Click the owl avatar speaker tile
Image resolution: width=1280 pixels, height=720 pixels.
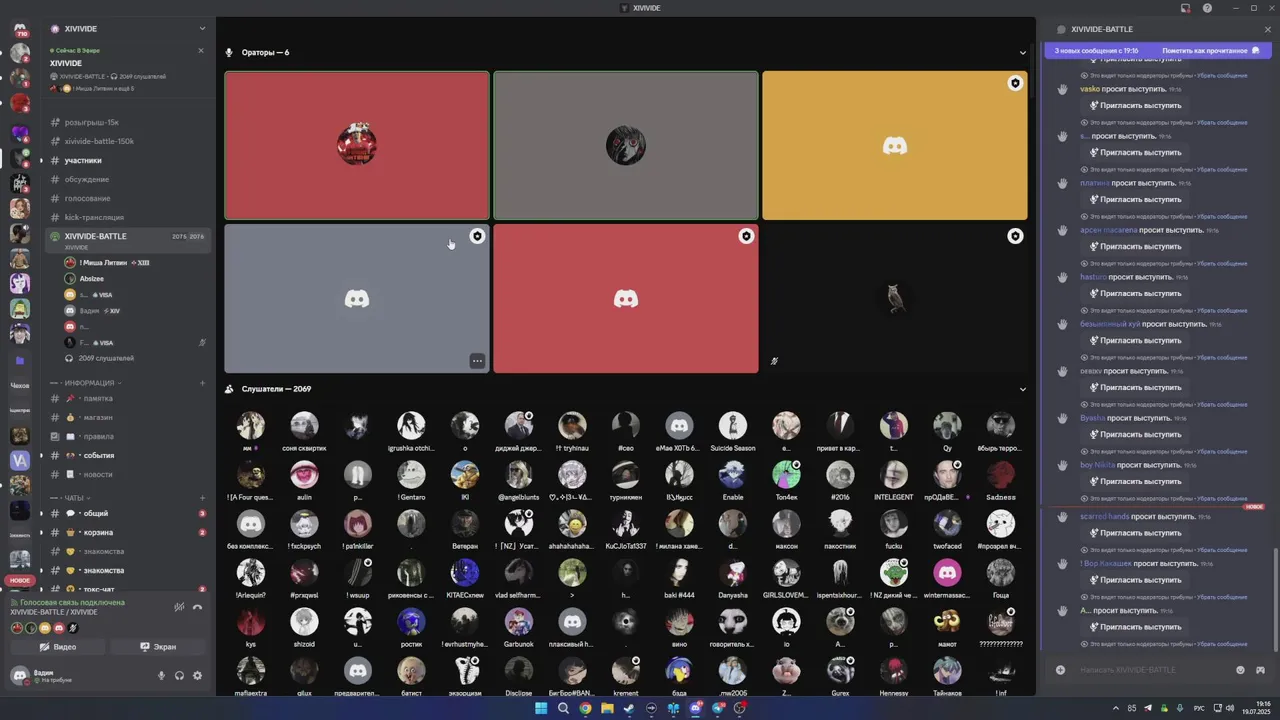point(895,298)
